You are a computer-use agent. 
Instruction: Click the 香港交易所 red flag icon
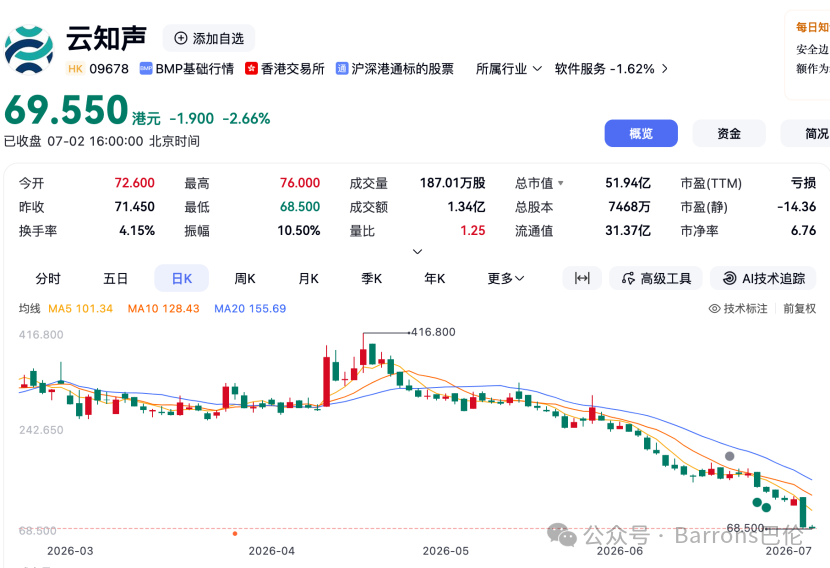pyautogui.click(x=251, y=69)
